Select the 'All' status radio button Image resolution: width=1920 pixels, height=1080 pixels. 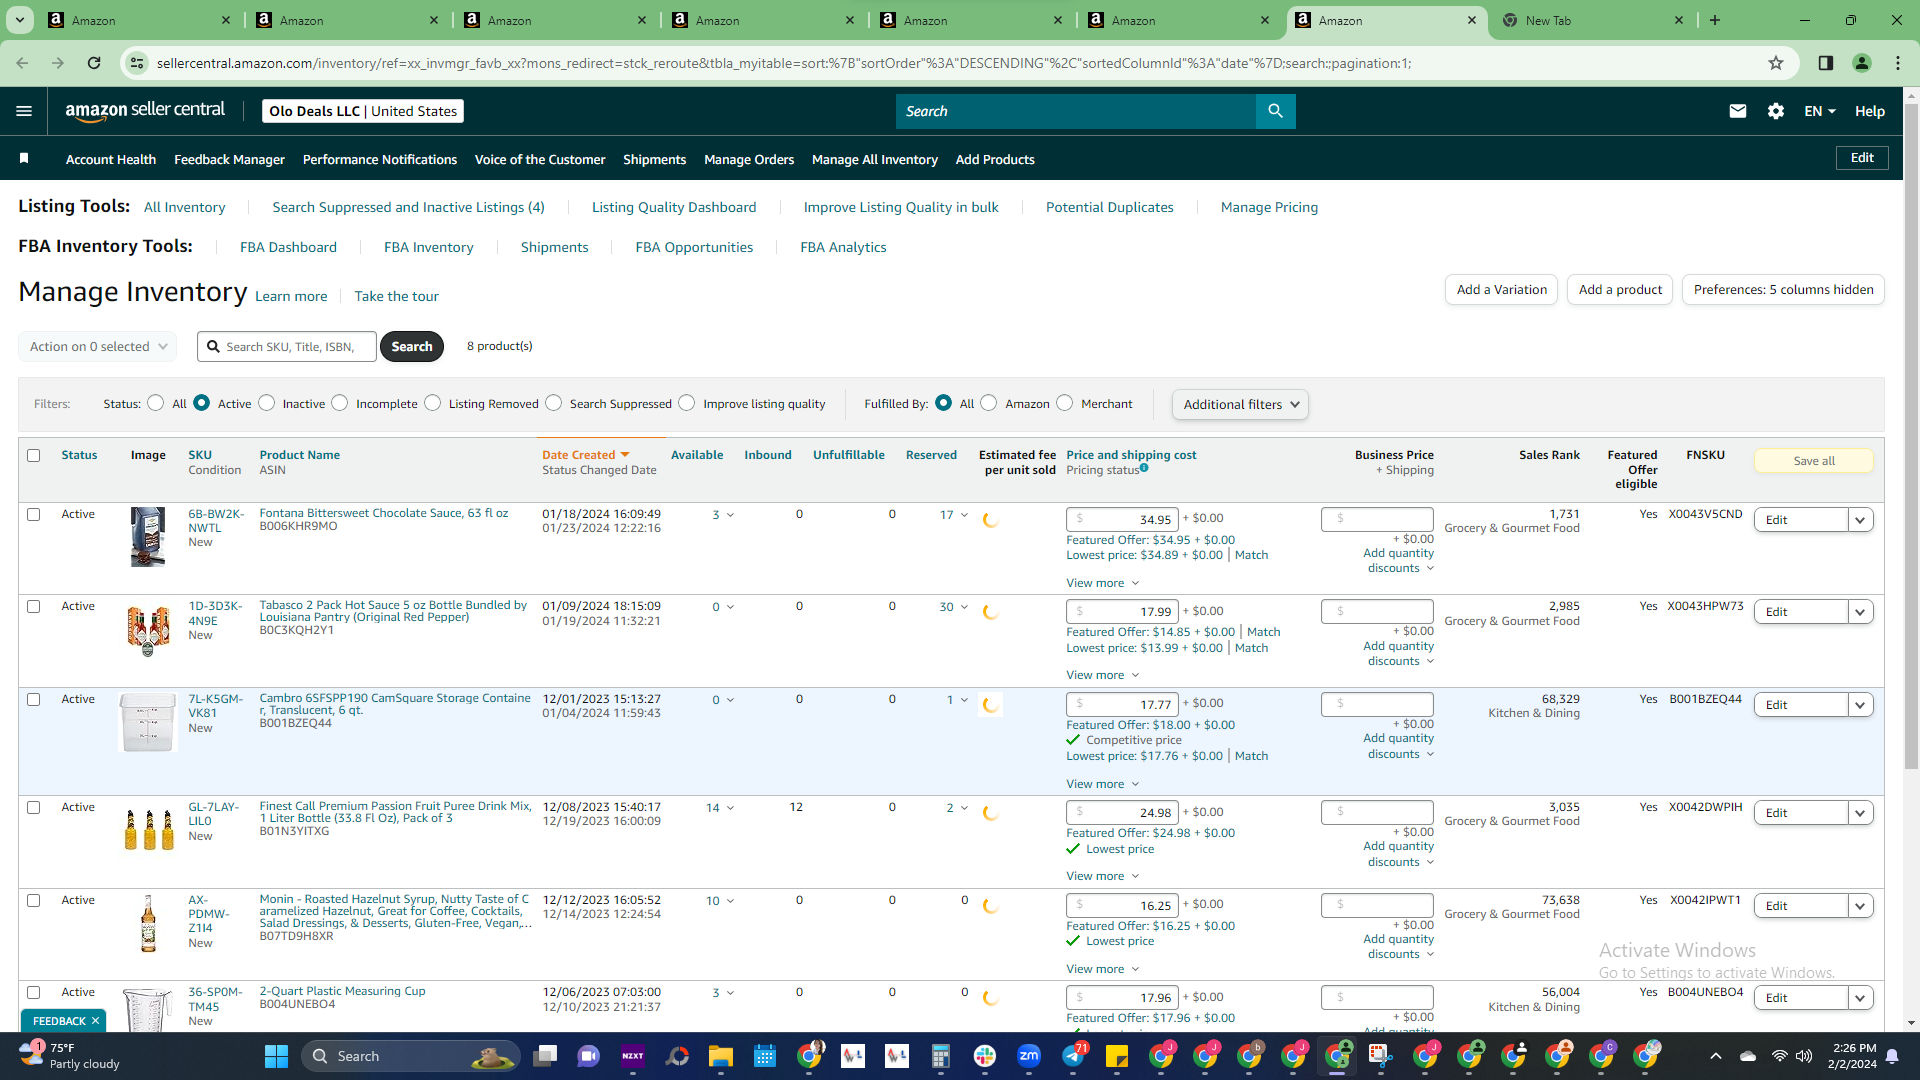pos(155,403)
